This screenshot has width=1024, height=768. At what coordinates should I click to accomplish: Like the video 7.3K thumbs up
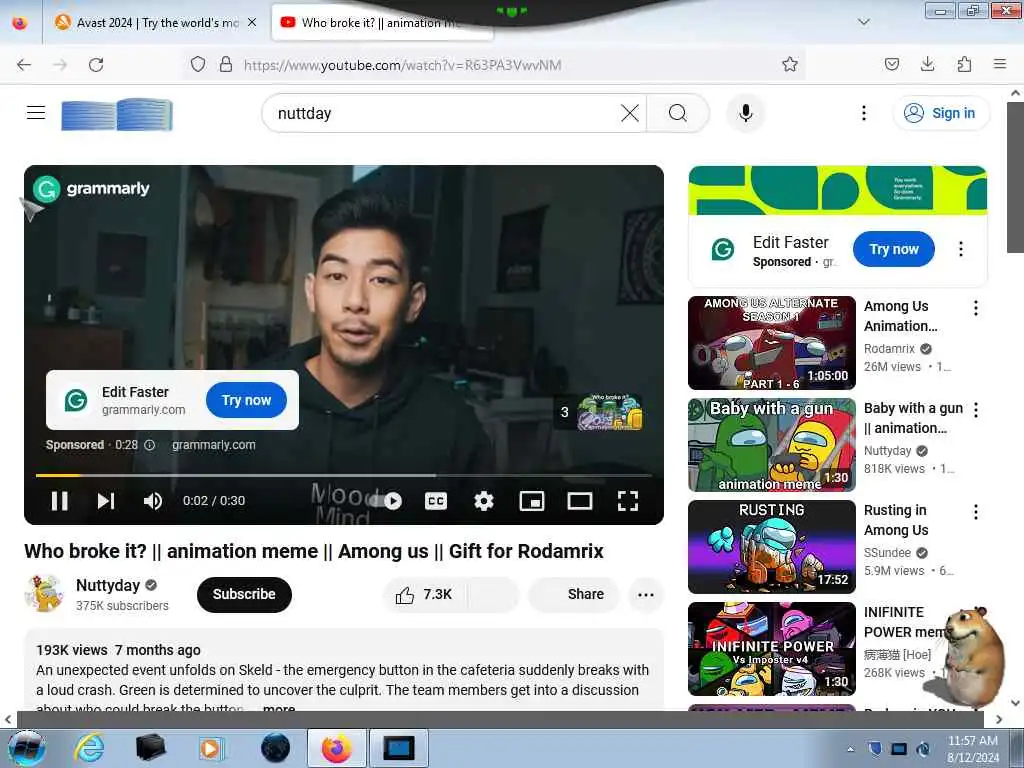(424, 594)
